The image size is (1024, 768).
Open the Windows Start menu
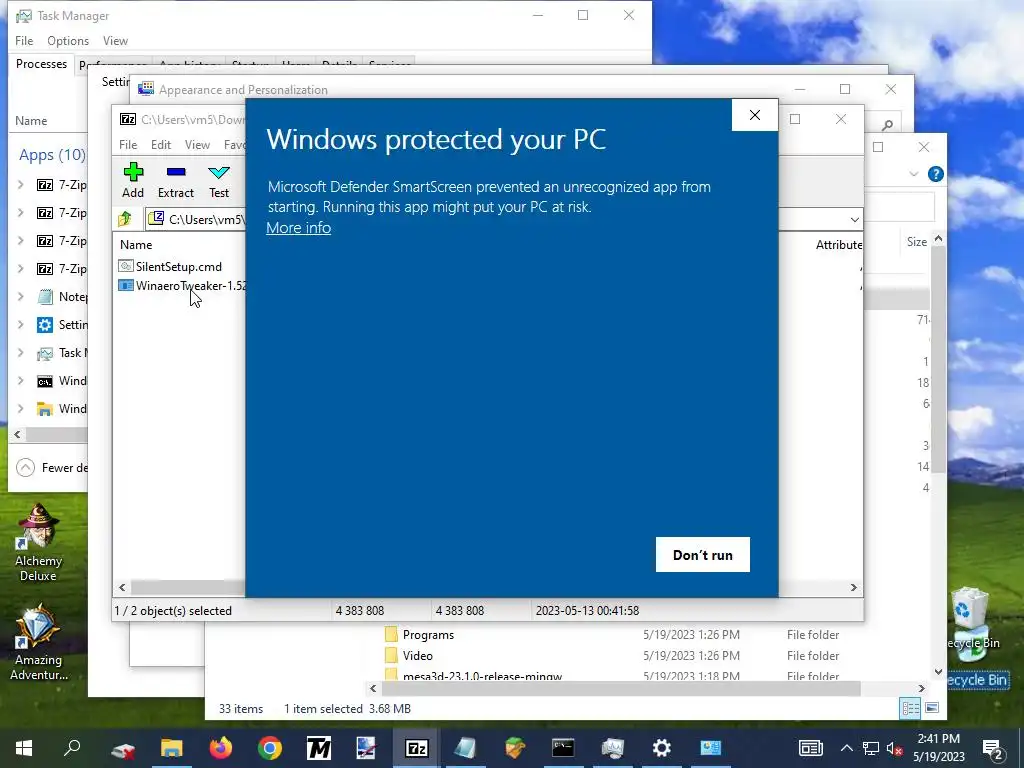coord(24,748)
